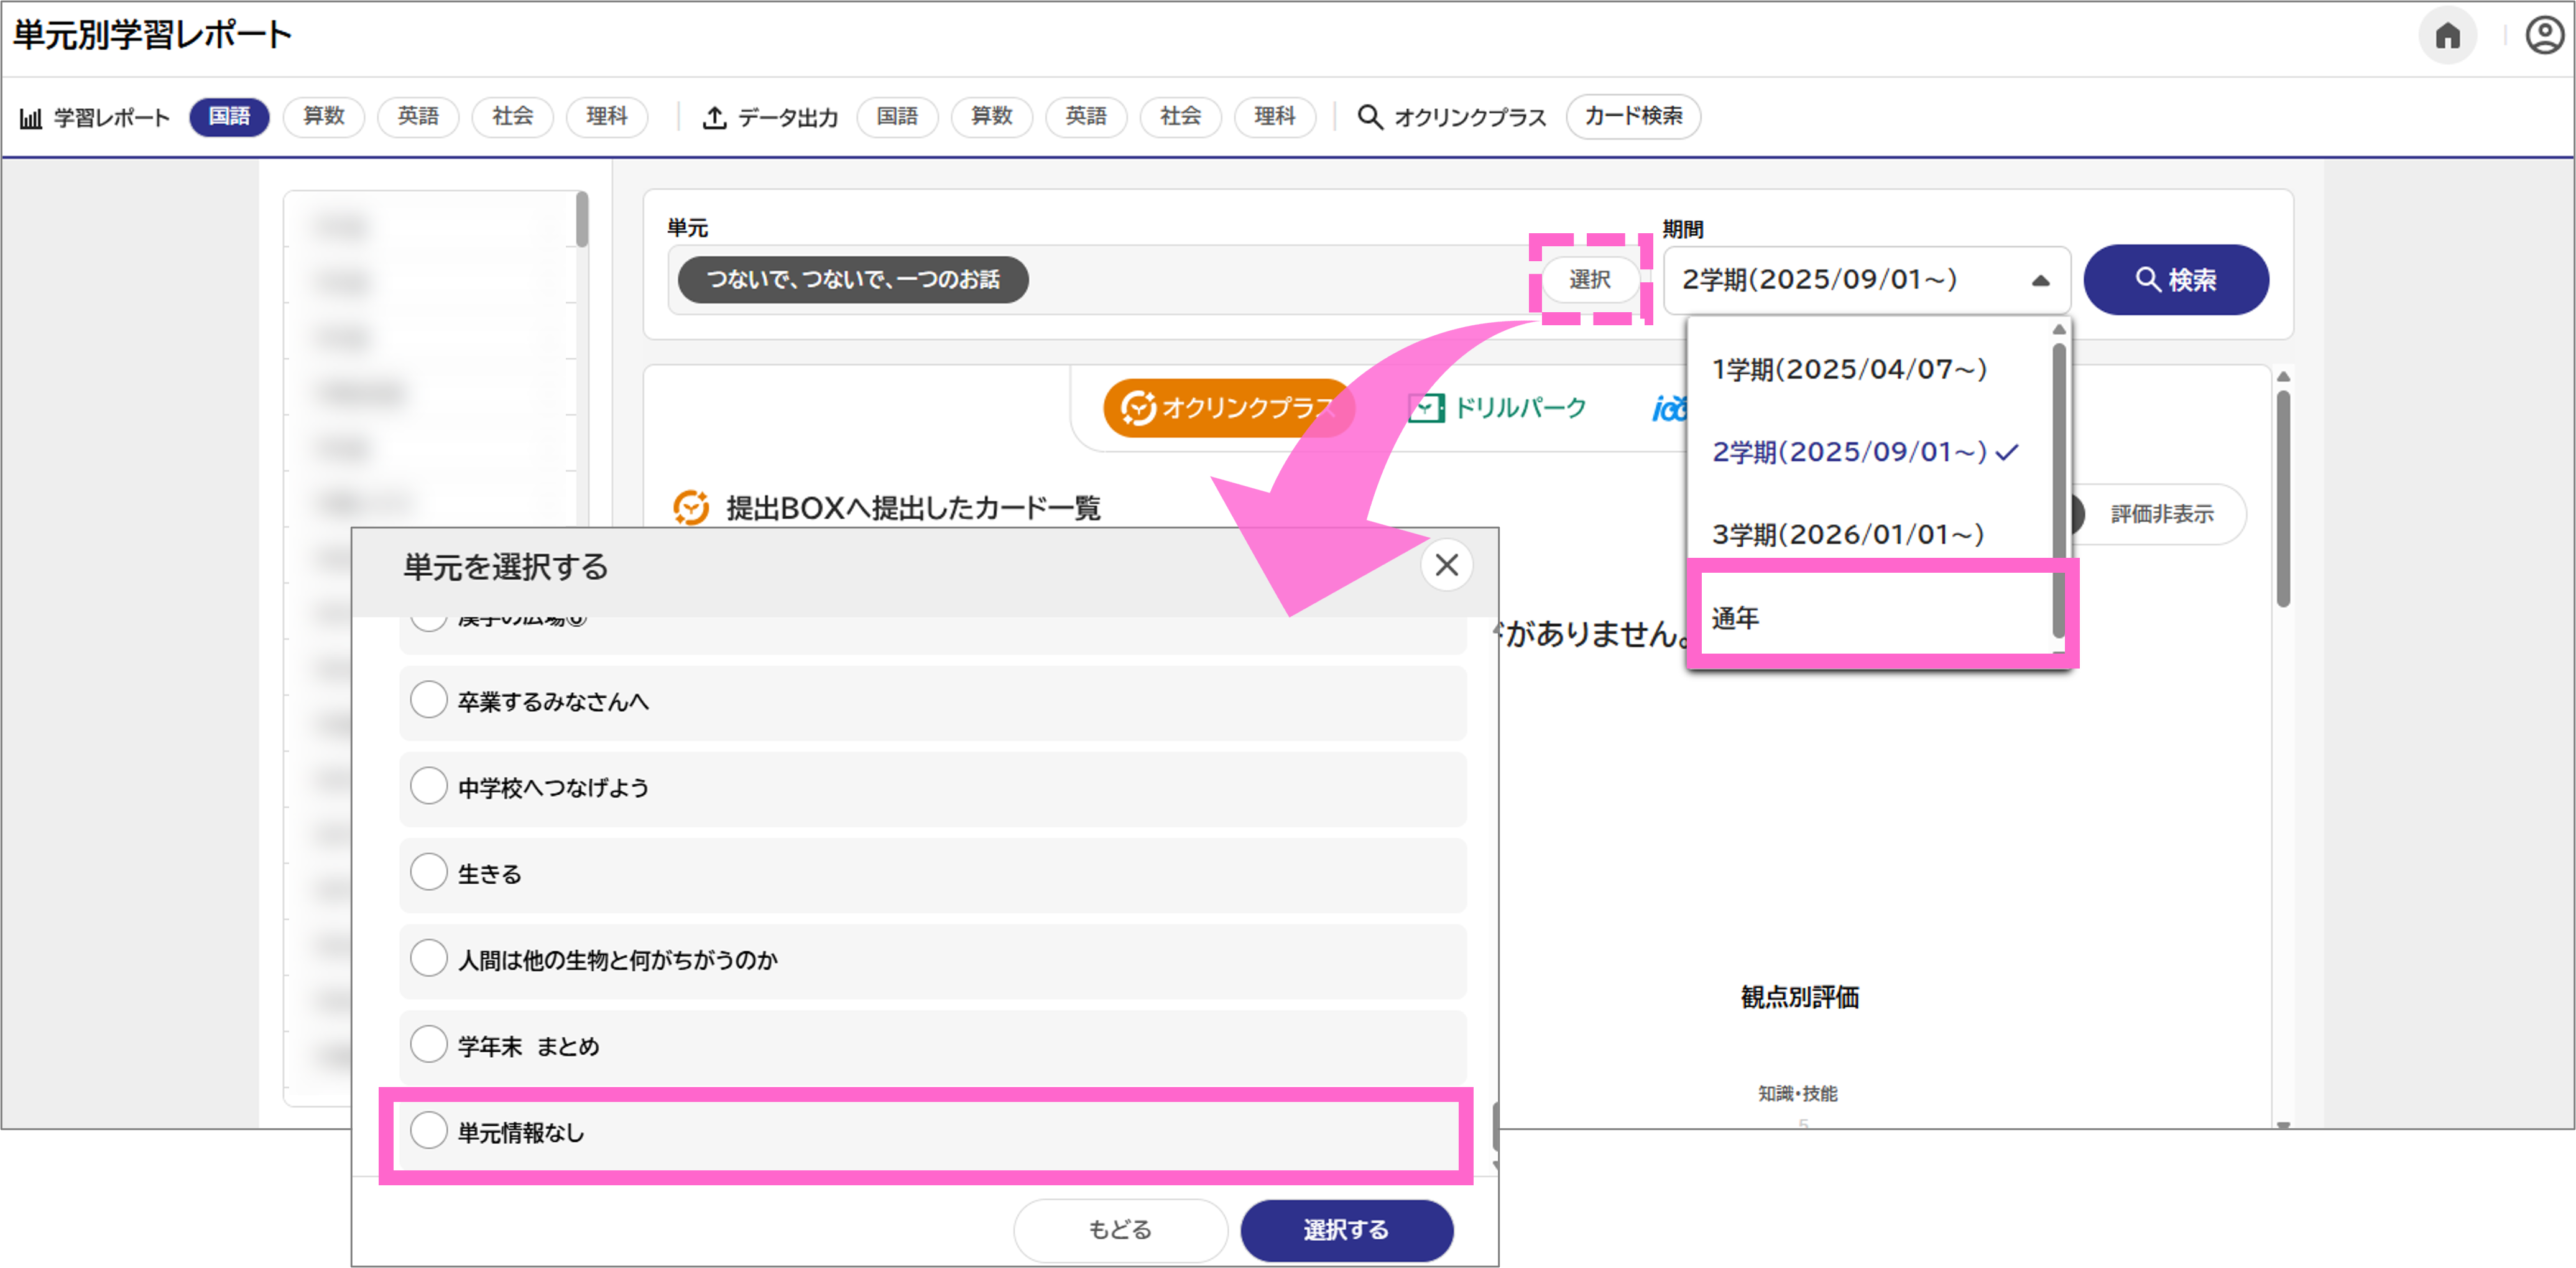Open the 社会 subject tab
The image size is (2576, 1268).
click(x=512, y=117)
